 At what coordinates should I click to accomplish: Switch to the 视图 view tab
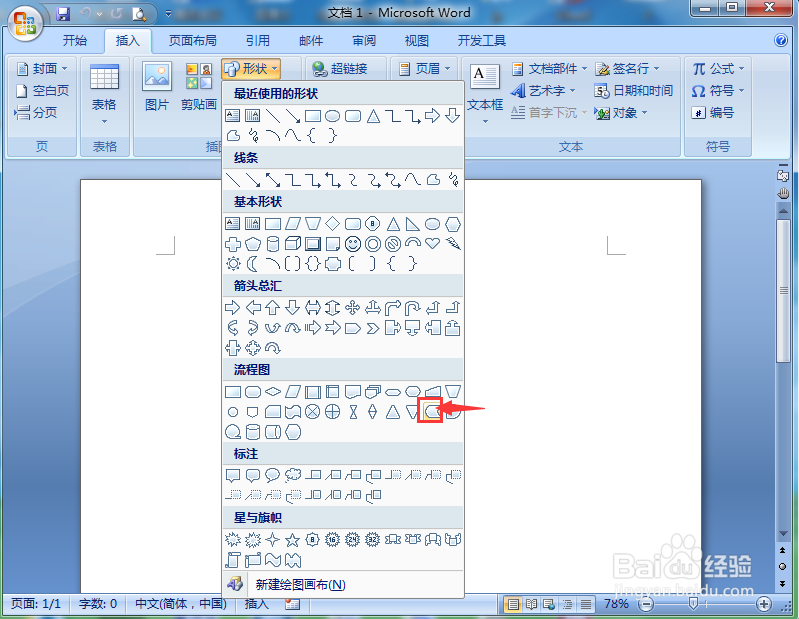[416, 41]
